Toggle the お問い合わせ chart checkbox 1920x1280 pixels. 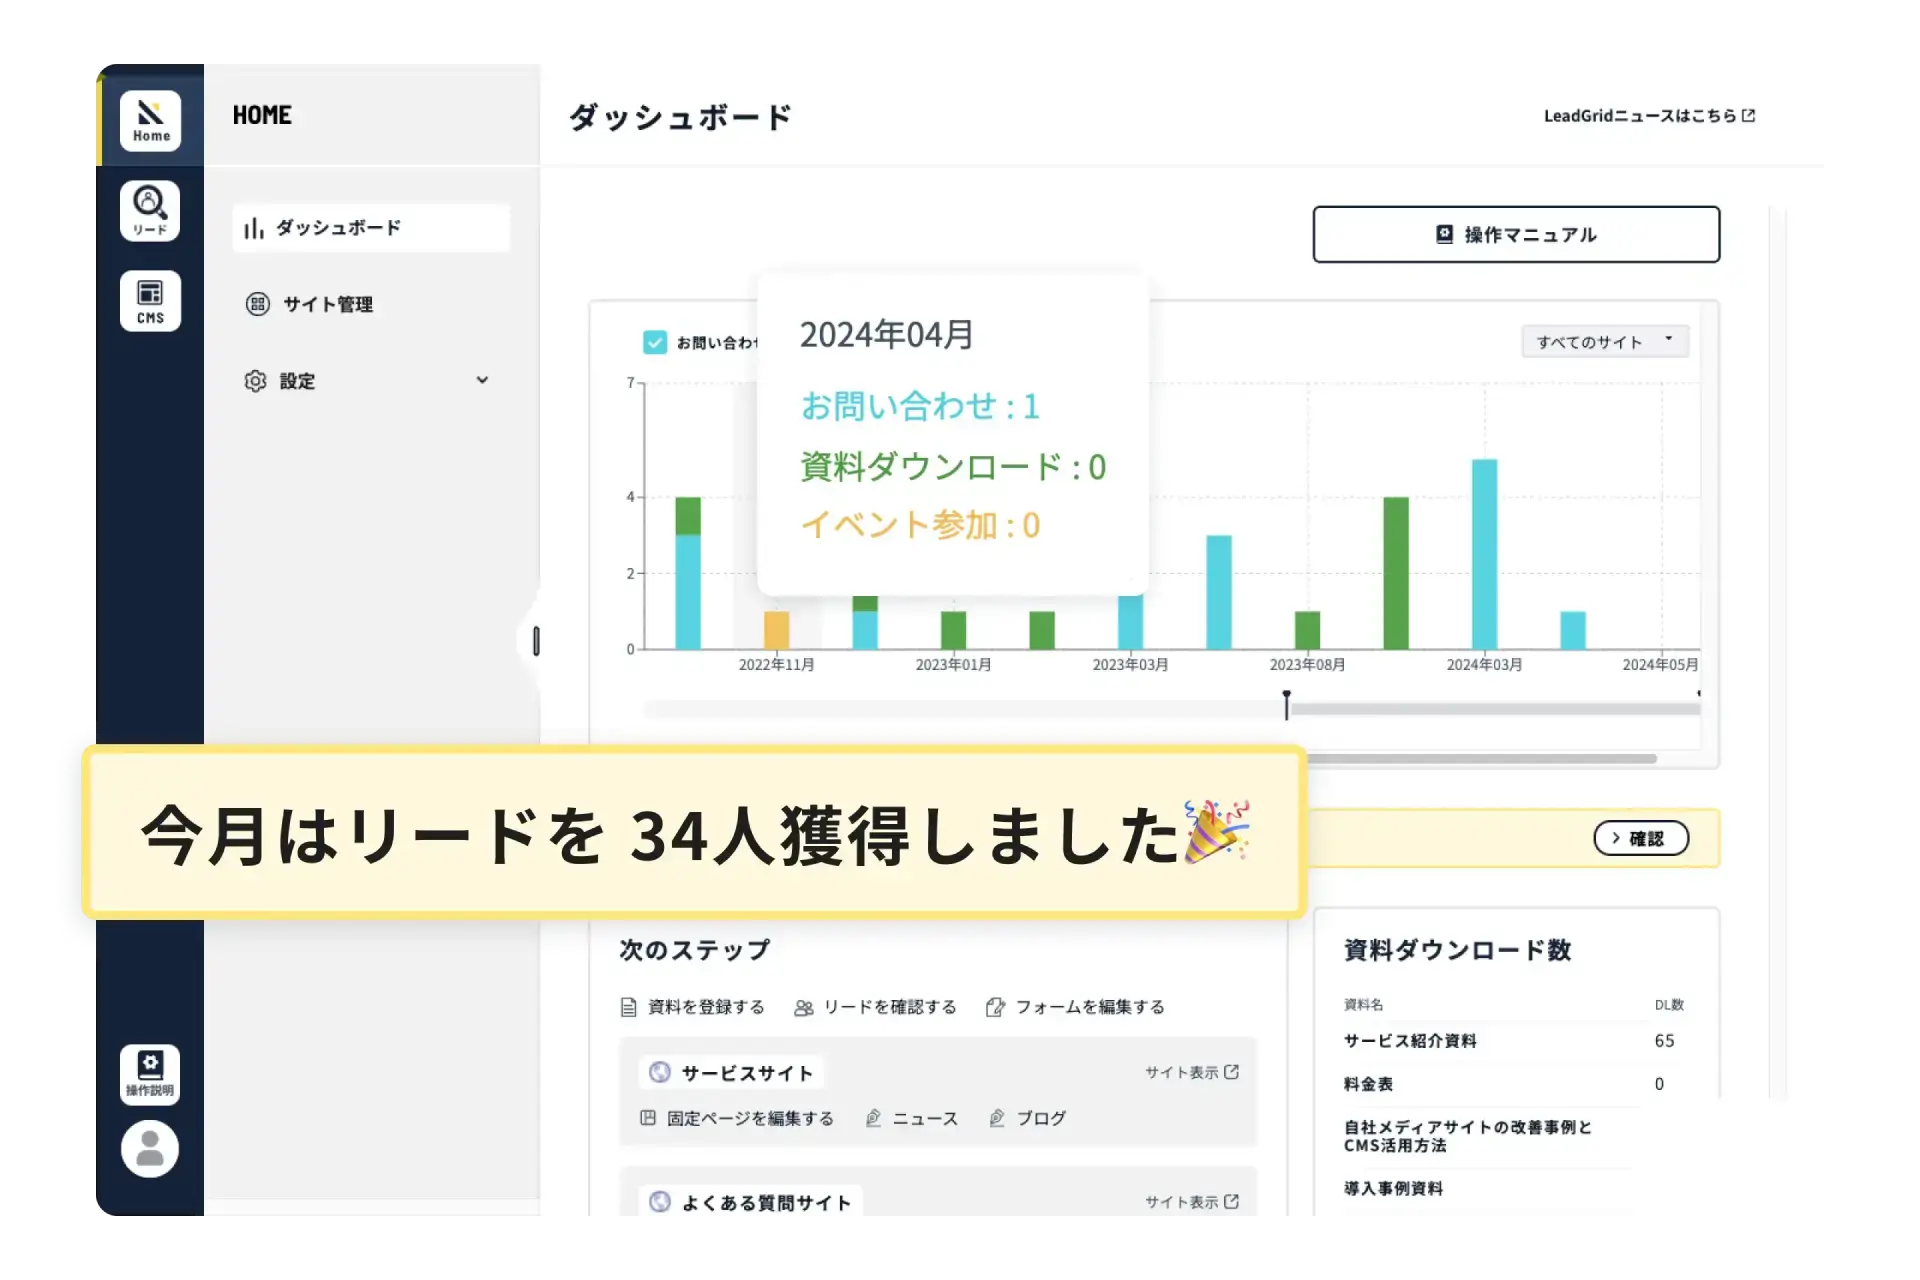click(655, 343)
